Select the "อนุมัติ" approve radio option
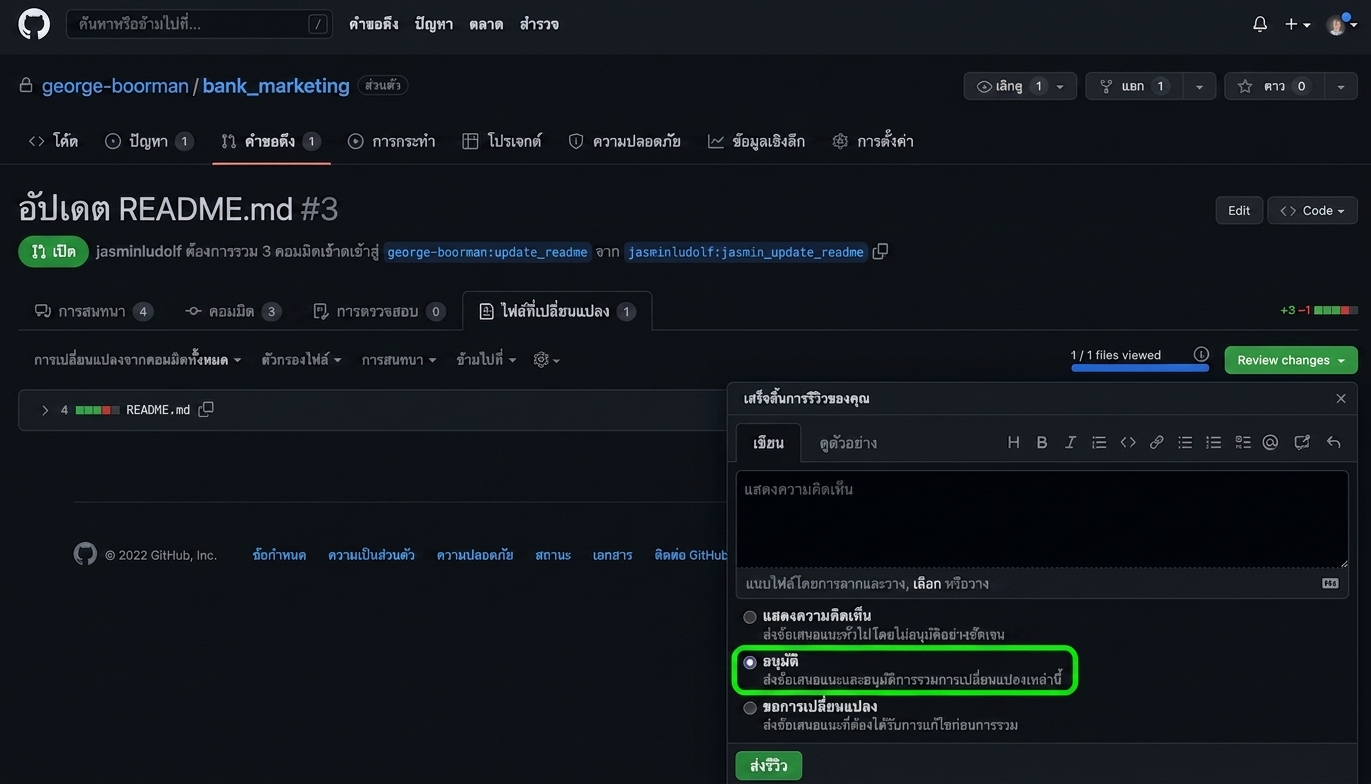 tap(750, 662)
